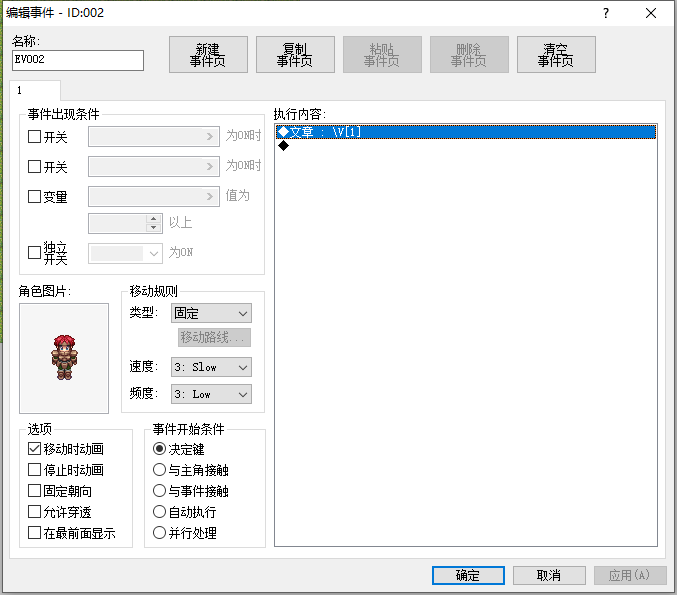
Task: Select the 文章 : \V[1] command line
Action: 466,132
